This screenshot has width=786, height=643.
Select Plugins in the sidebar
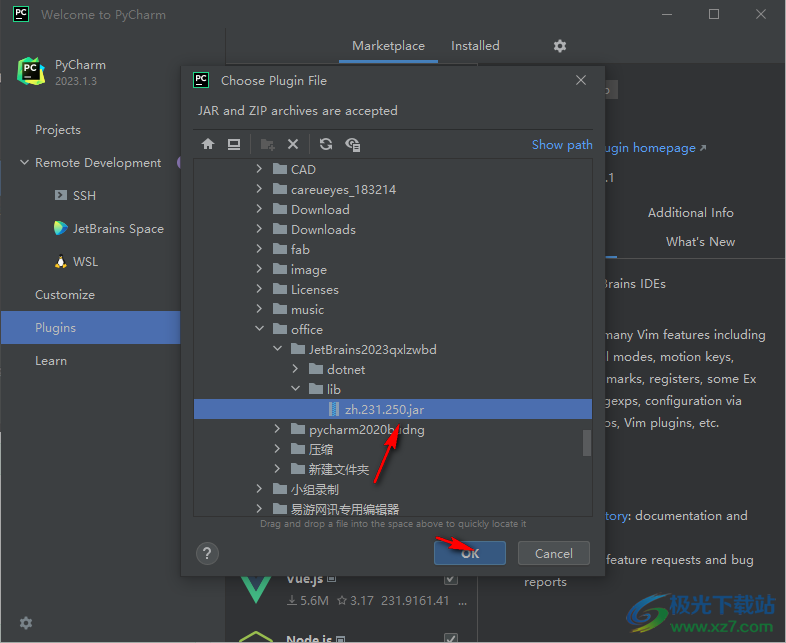coord(90,327)
